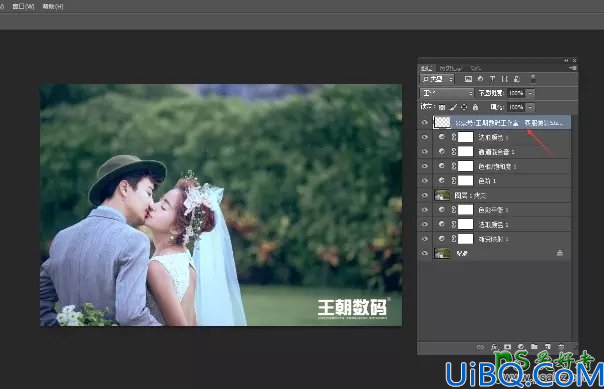Select the Background layer name
Viewport: 605px width, 389px height.
point(461,254)
